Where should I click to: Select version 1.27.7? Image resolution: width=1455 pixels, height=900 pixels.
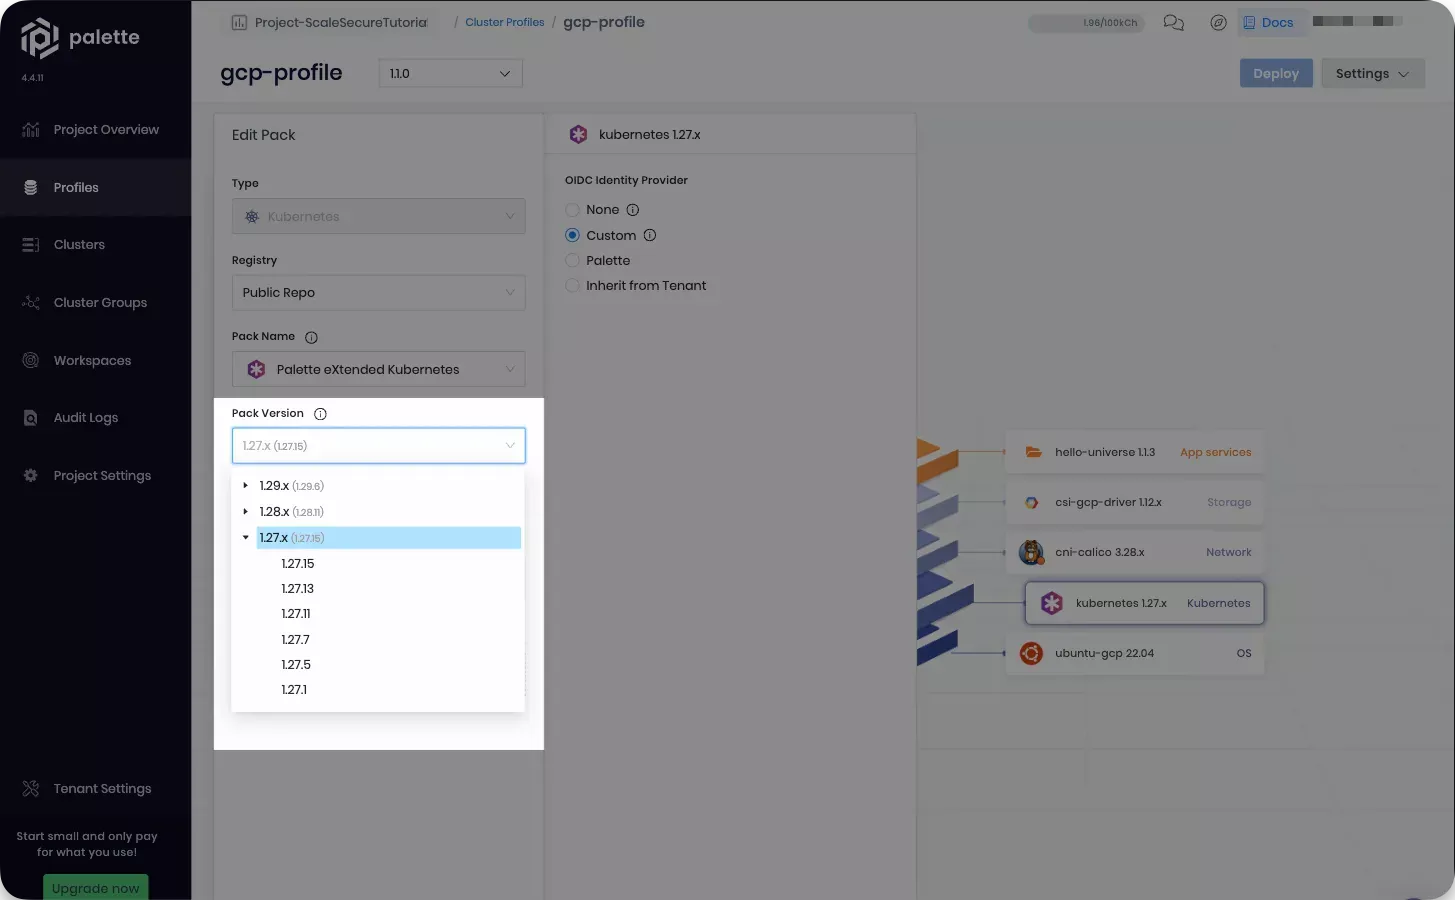point(295,640)
